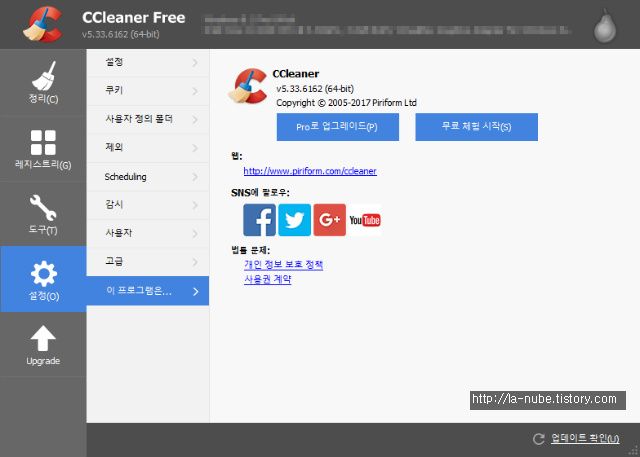
Task: Click the chevron next to 설정
Action: tap(196, 63)
